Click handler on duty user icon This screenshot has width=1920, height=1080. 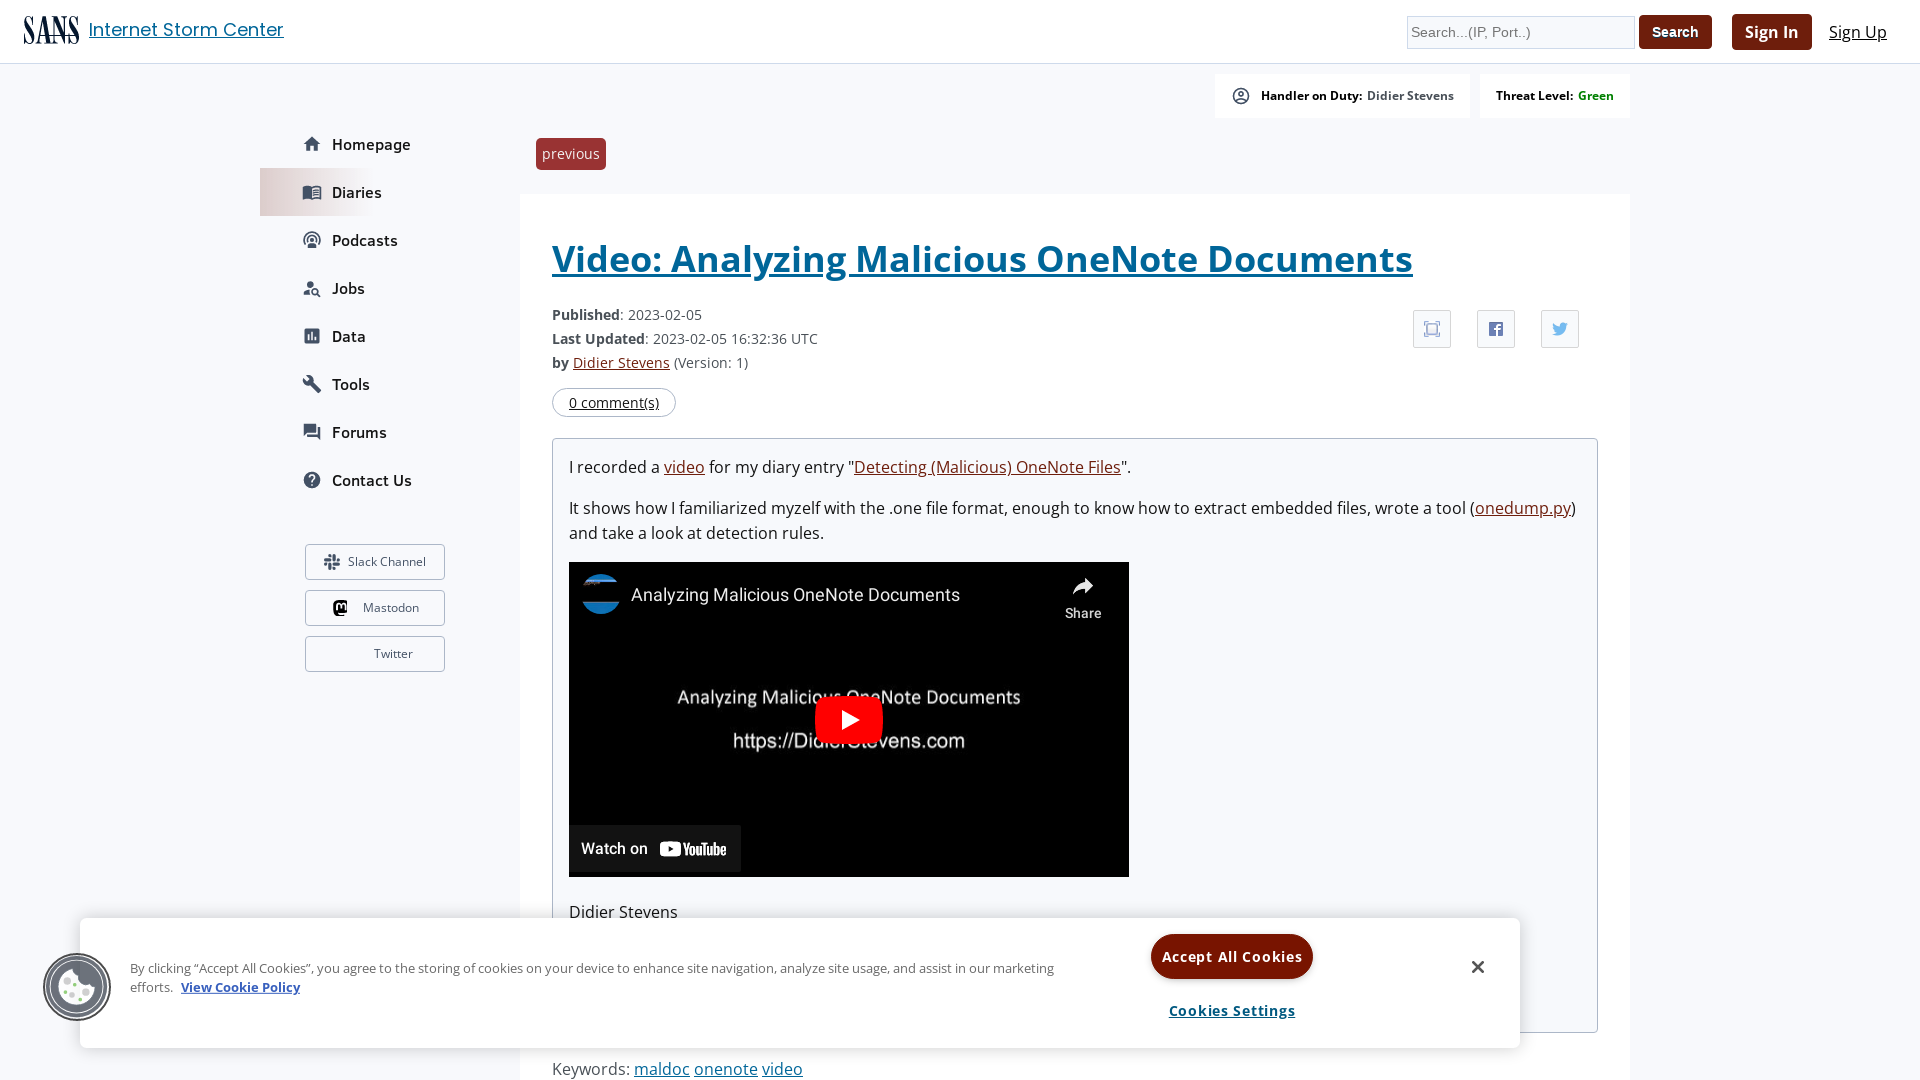[x=1241, y=96]
